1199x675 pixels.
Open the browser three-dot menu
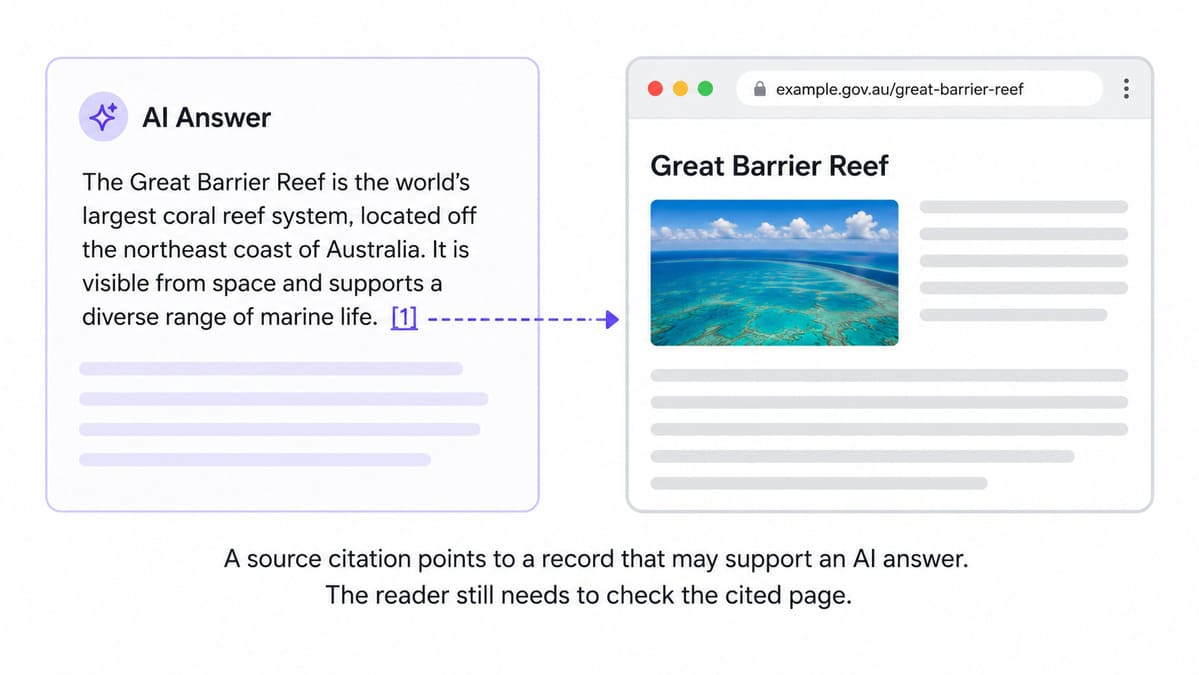pos(1126,89)
